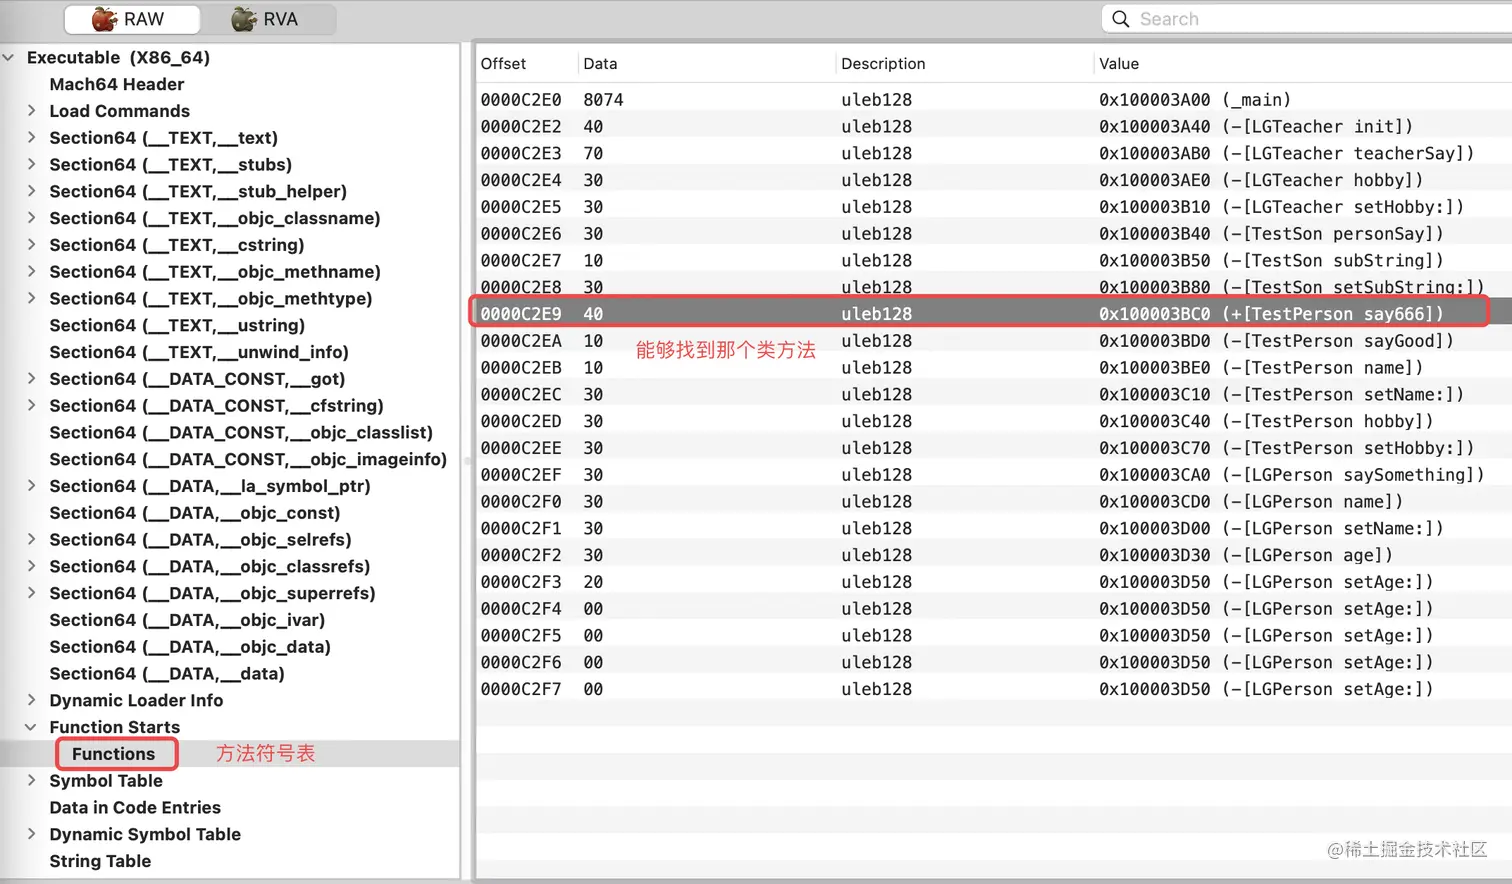Open Section64 (__DATA_CONST,__objc_imageinfo)
Image resolution: width=1512 pixels, height=884 pixels.
tap(248, 459)
